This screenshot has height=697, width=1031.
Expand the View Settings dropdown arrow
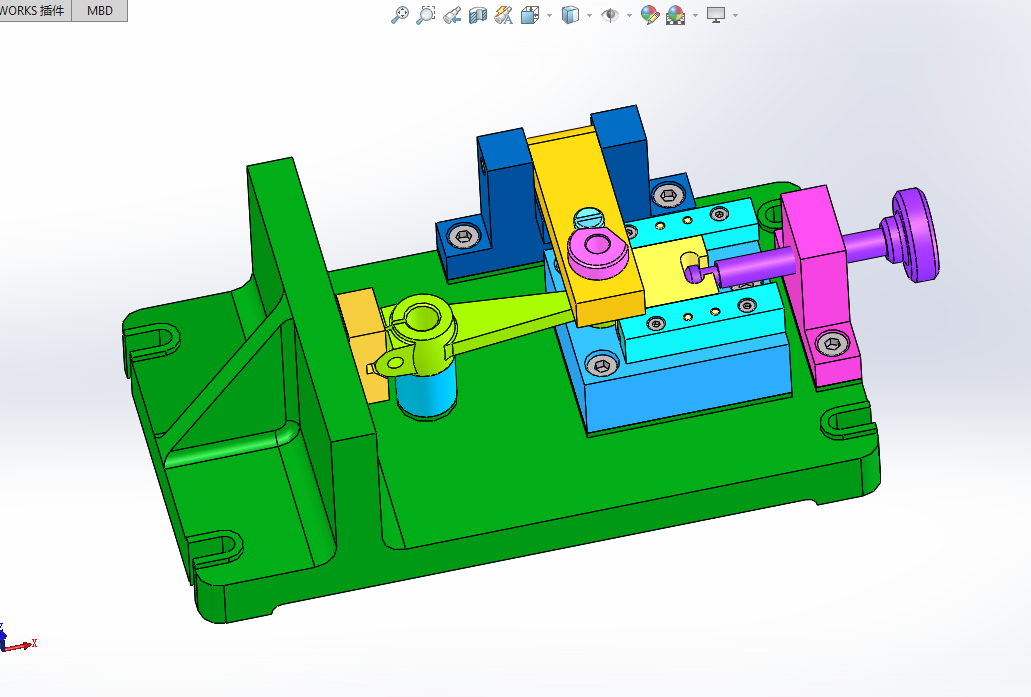(735, 15)
